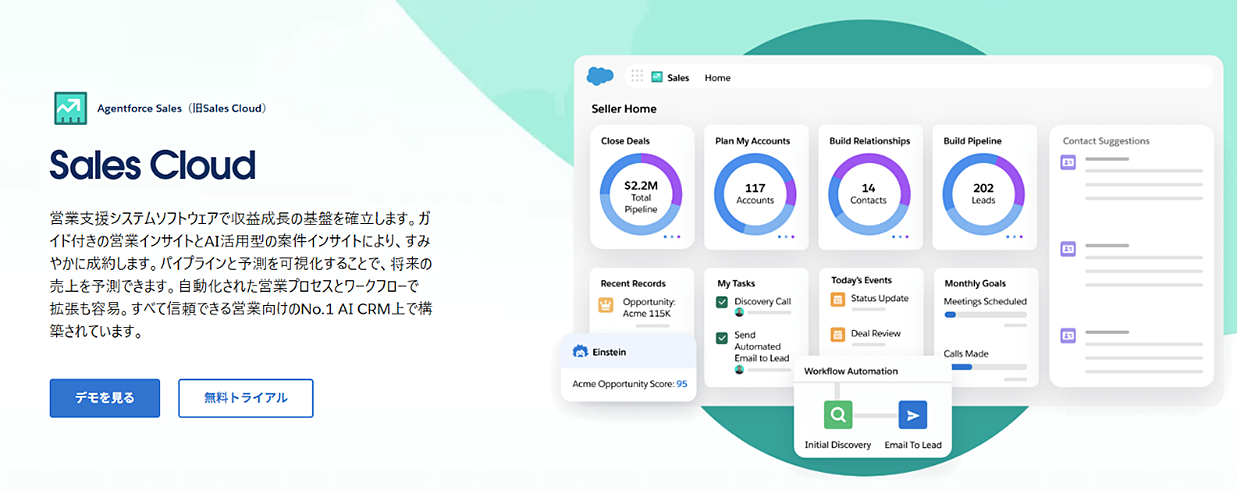Toggle the Discovery Call task checkbox
Viewport: 1237px width, 490px height.
pyautogui.click(x=722, y=302)
